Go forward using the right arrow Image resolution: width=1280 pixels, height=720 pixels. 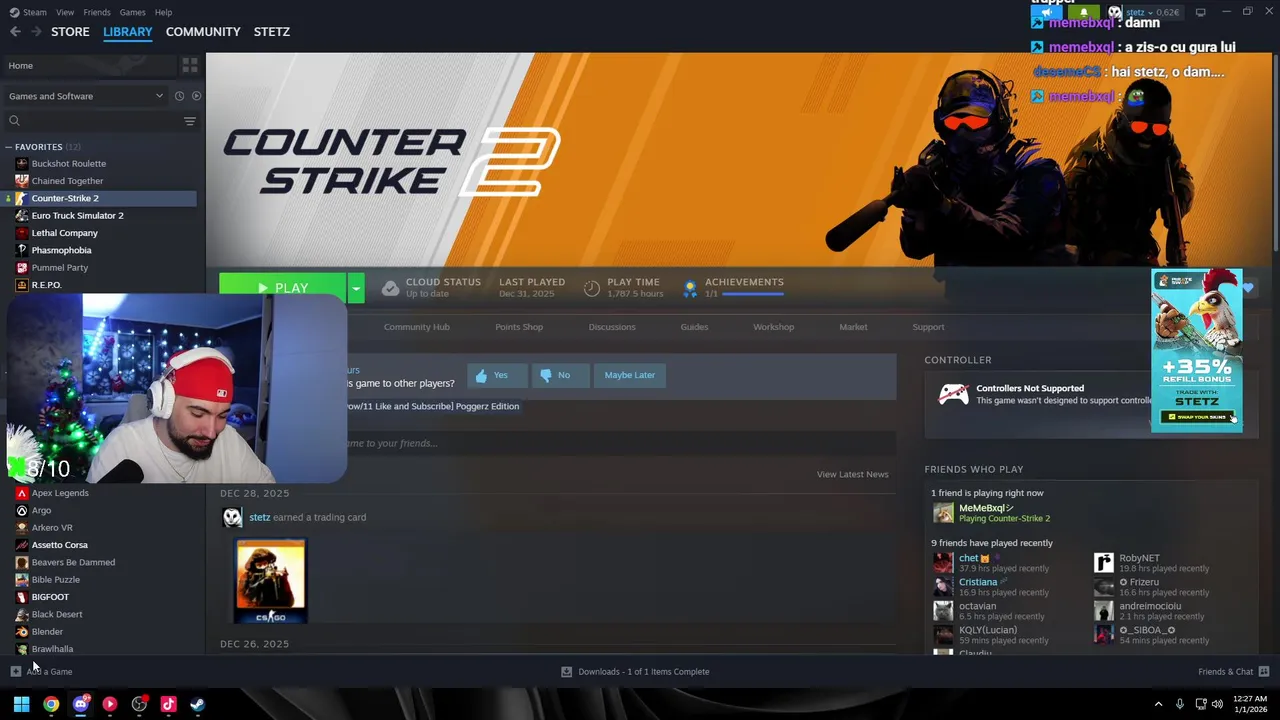(36, 32)
